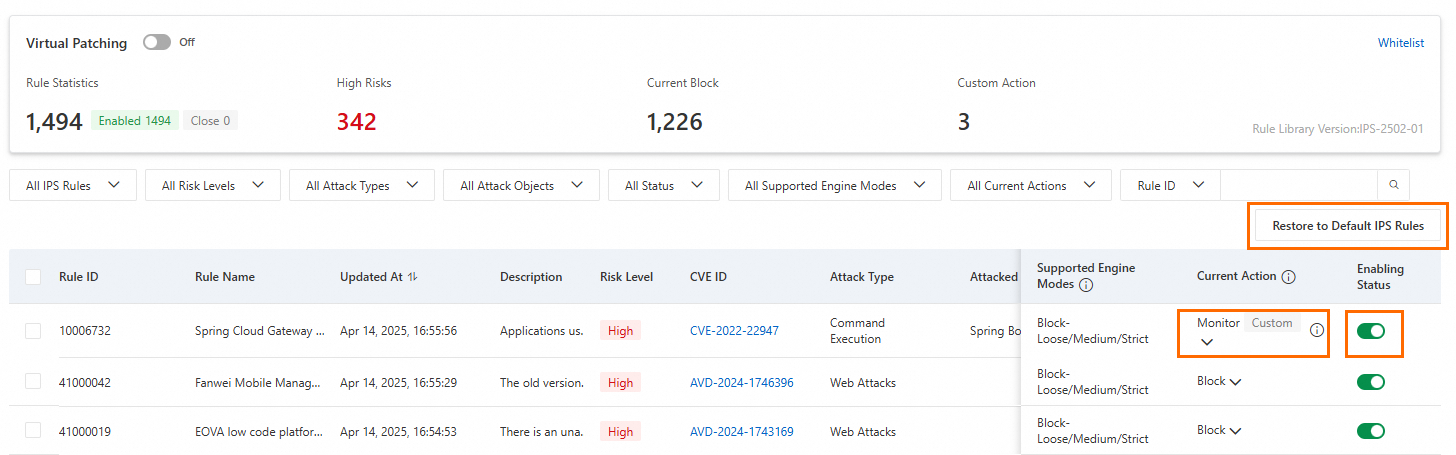1456x455 pixels.
Task: Click timestamp Apr 14, 2025, 16:55:56
Action: click(x=398, y=331)
